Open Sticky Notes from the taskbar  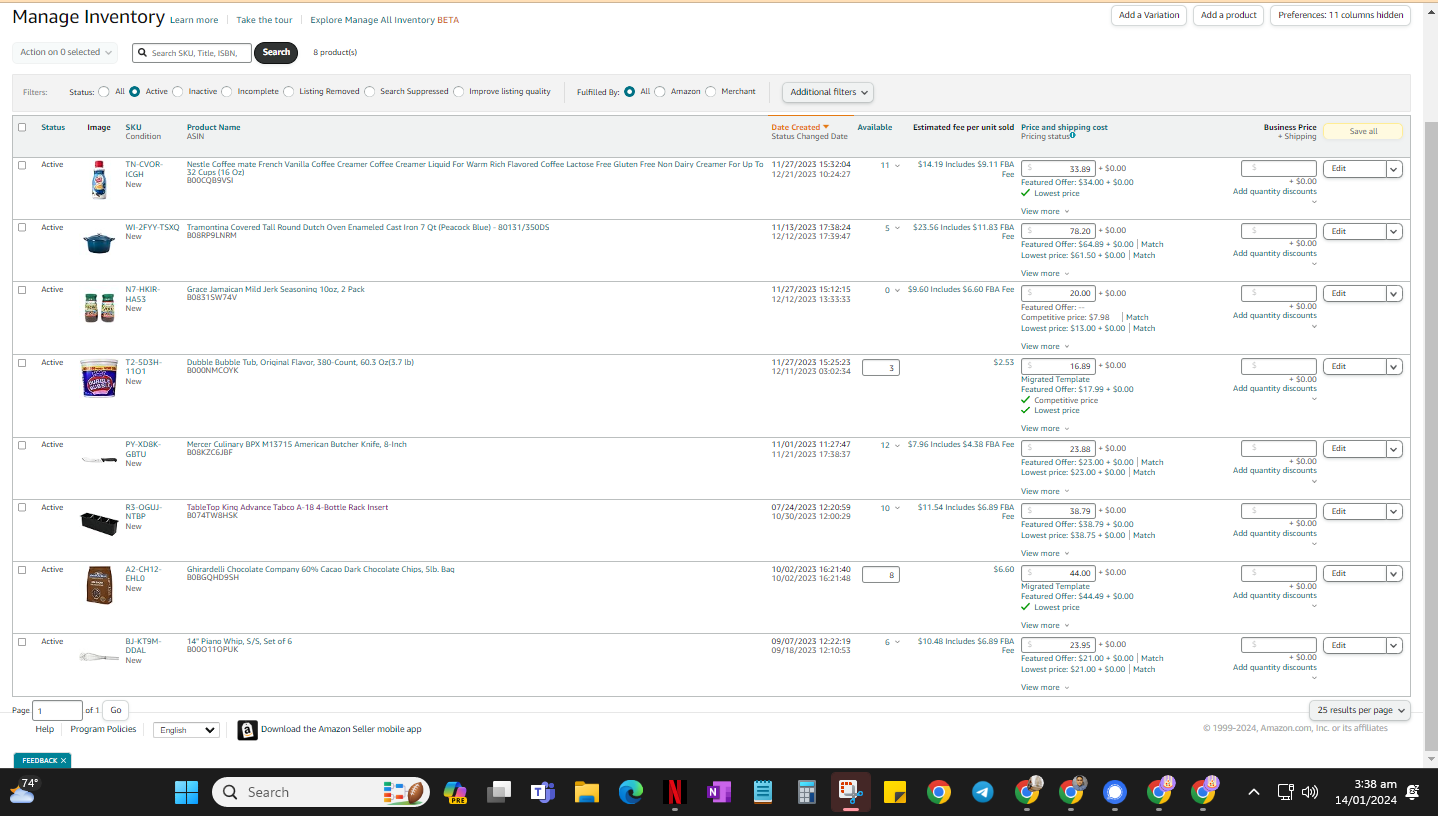click(894, 792)
